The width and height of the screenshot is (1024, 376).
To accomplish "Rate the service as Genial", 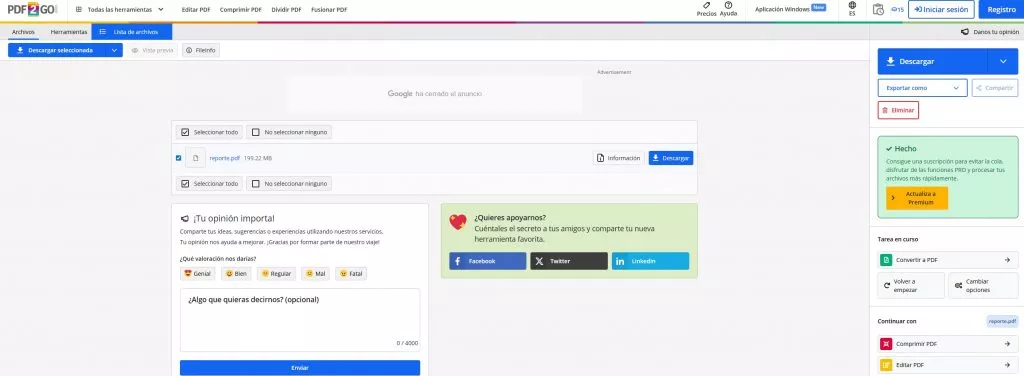I will point(197,274).
